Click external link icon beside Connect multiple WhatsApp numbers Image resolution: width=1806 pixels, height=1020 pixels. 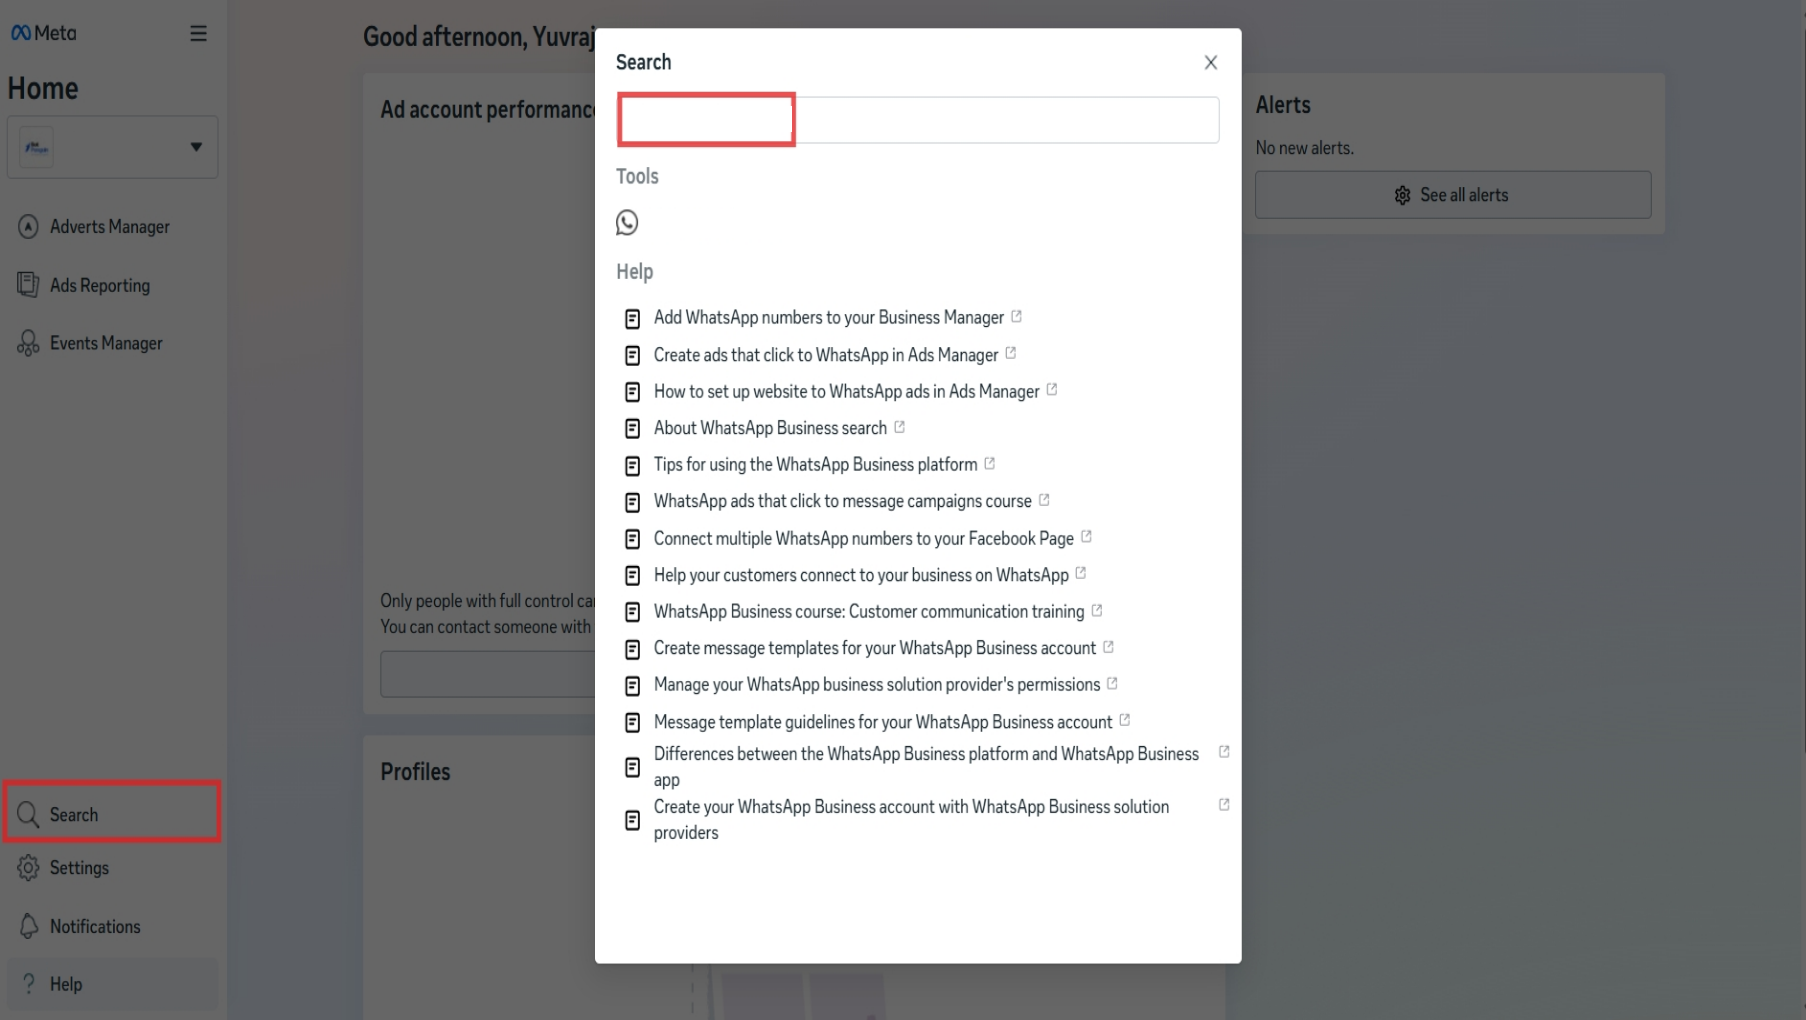pyautogui.click(x=1086, y=537)
